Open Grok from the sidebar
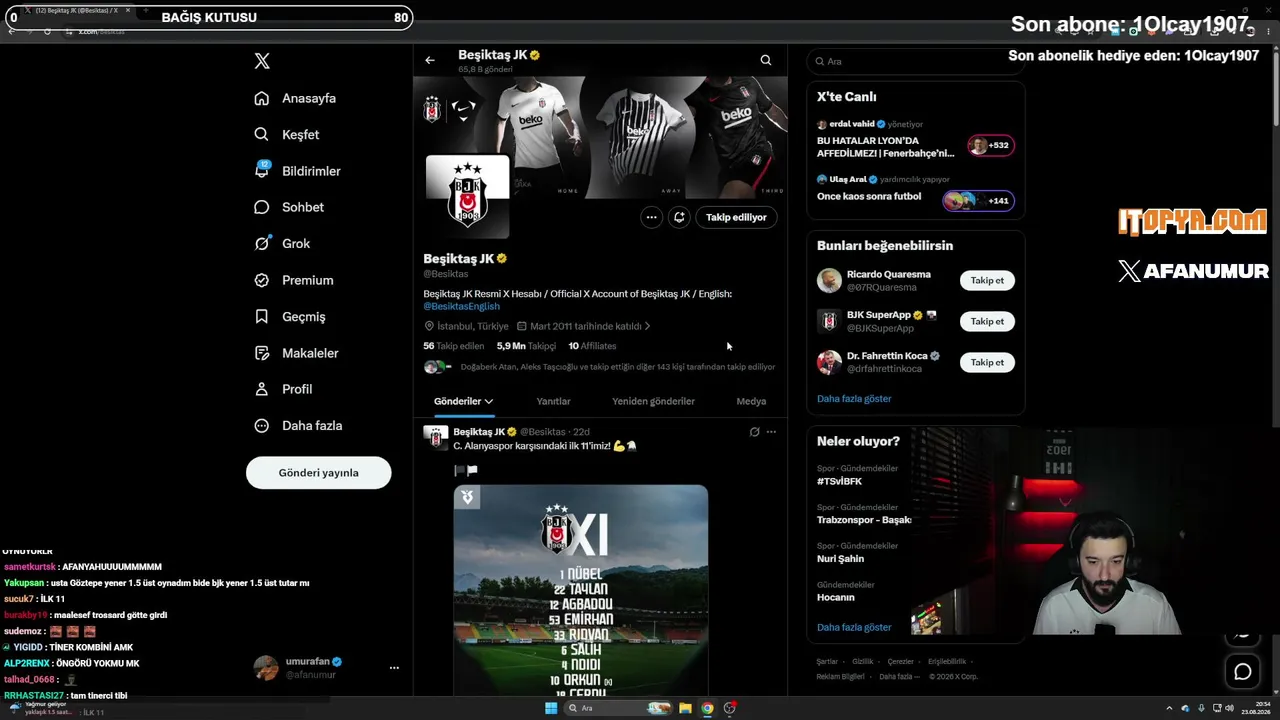The image size is (1280, 720). [x=282, y=243]
